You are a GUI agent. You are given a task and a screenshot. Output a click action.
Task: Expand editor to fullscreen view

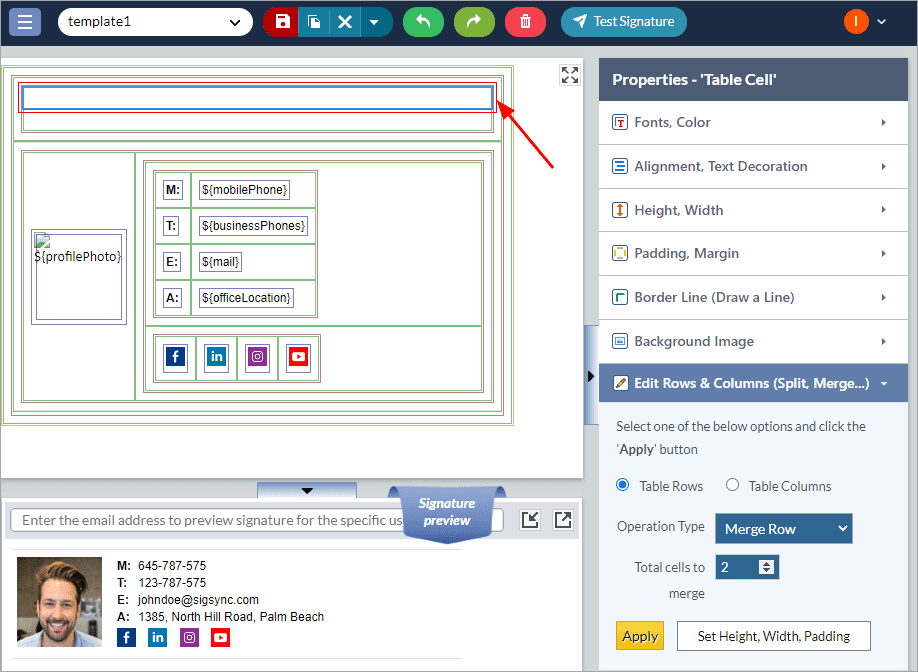pyautogui.click(x=570, y=75)
